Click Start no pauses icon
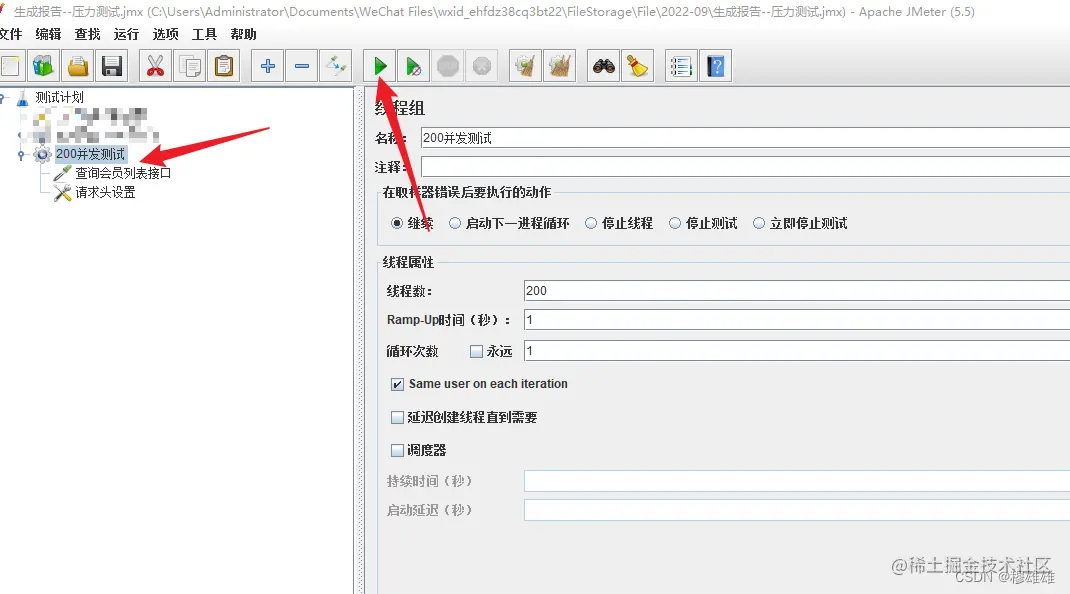The image size is (1070, 594). 414,66
